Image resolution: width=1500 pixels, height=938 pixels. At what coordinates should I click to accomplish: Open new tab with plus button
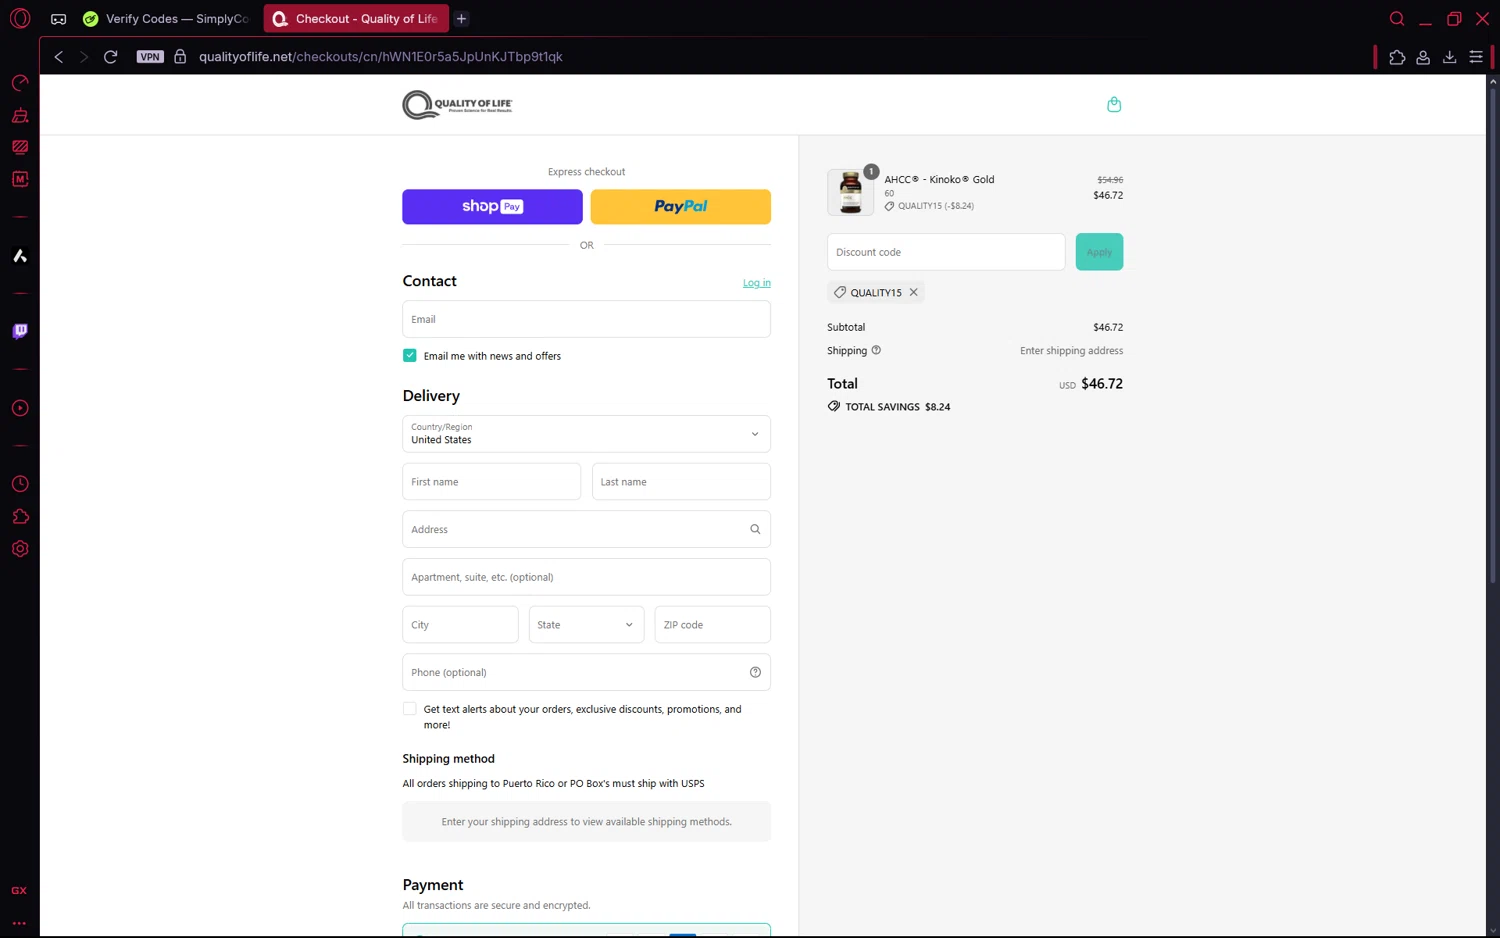click(461, 19)
